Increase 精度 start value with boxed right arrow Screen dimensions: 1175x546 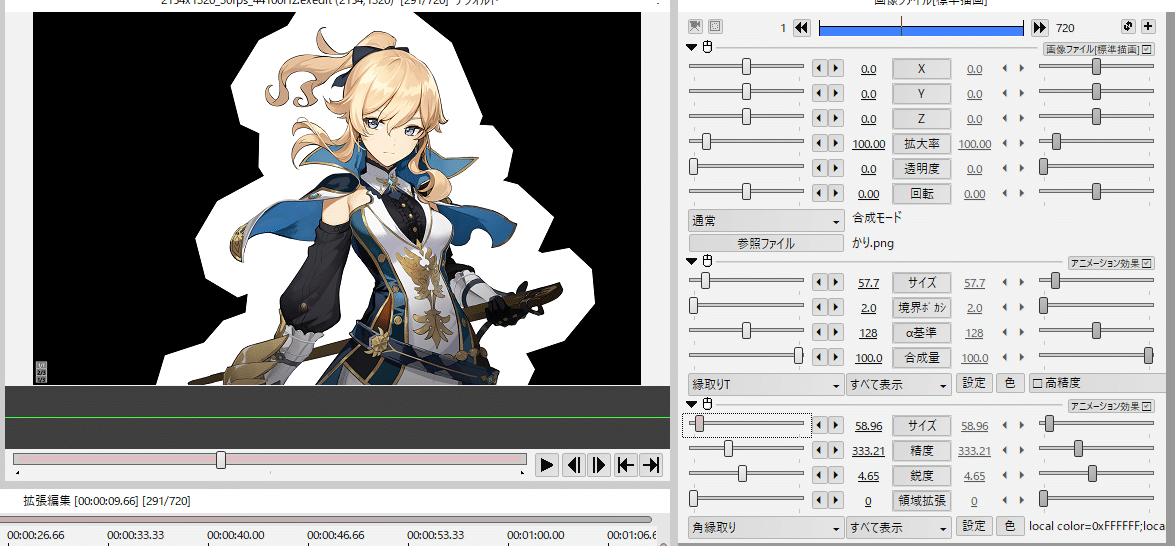pos(835,451)
